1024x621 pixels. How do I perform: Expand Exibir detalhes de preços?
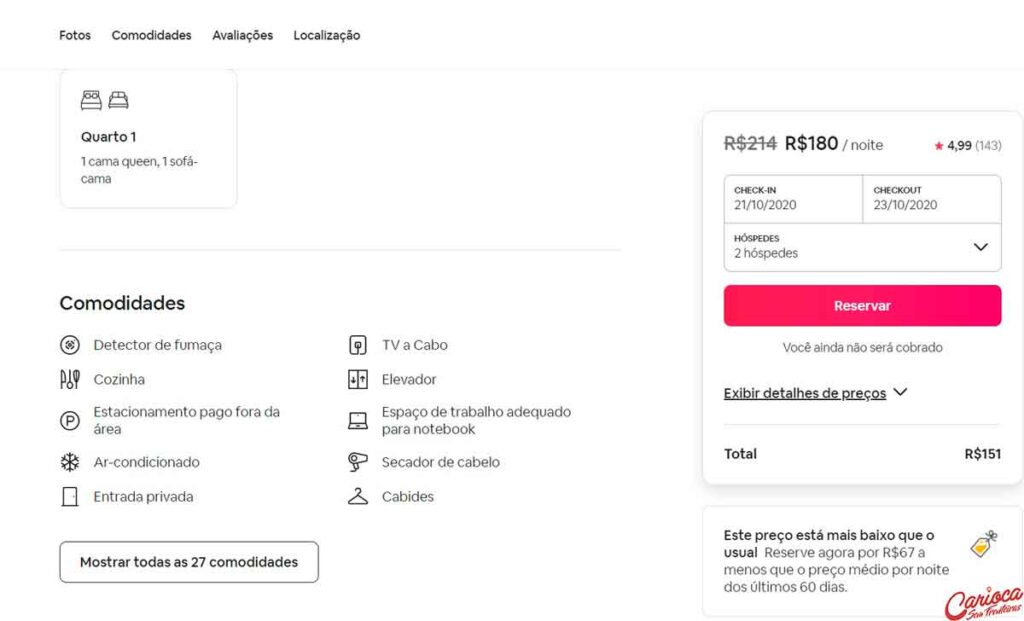[x=805, y=393]
